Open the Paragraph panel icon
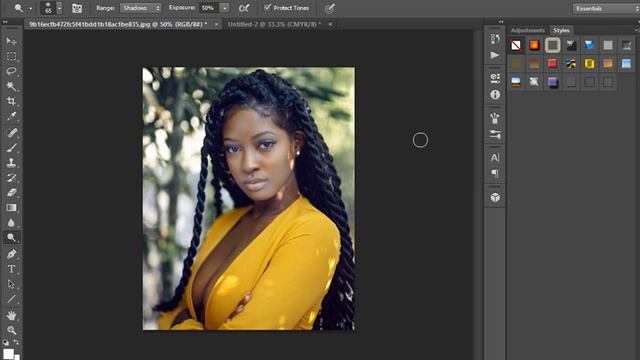640x360 pixels. point(495,173)
